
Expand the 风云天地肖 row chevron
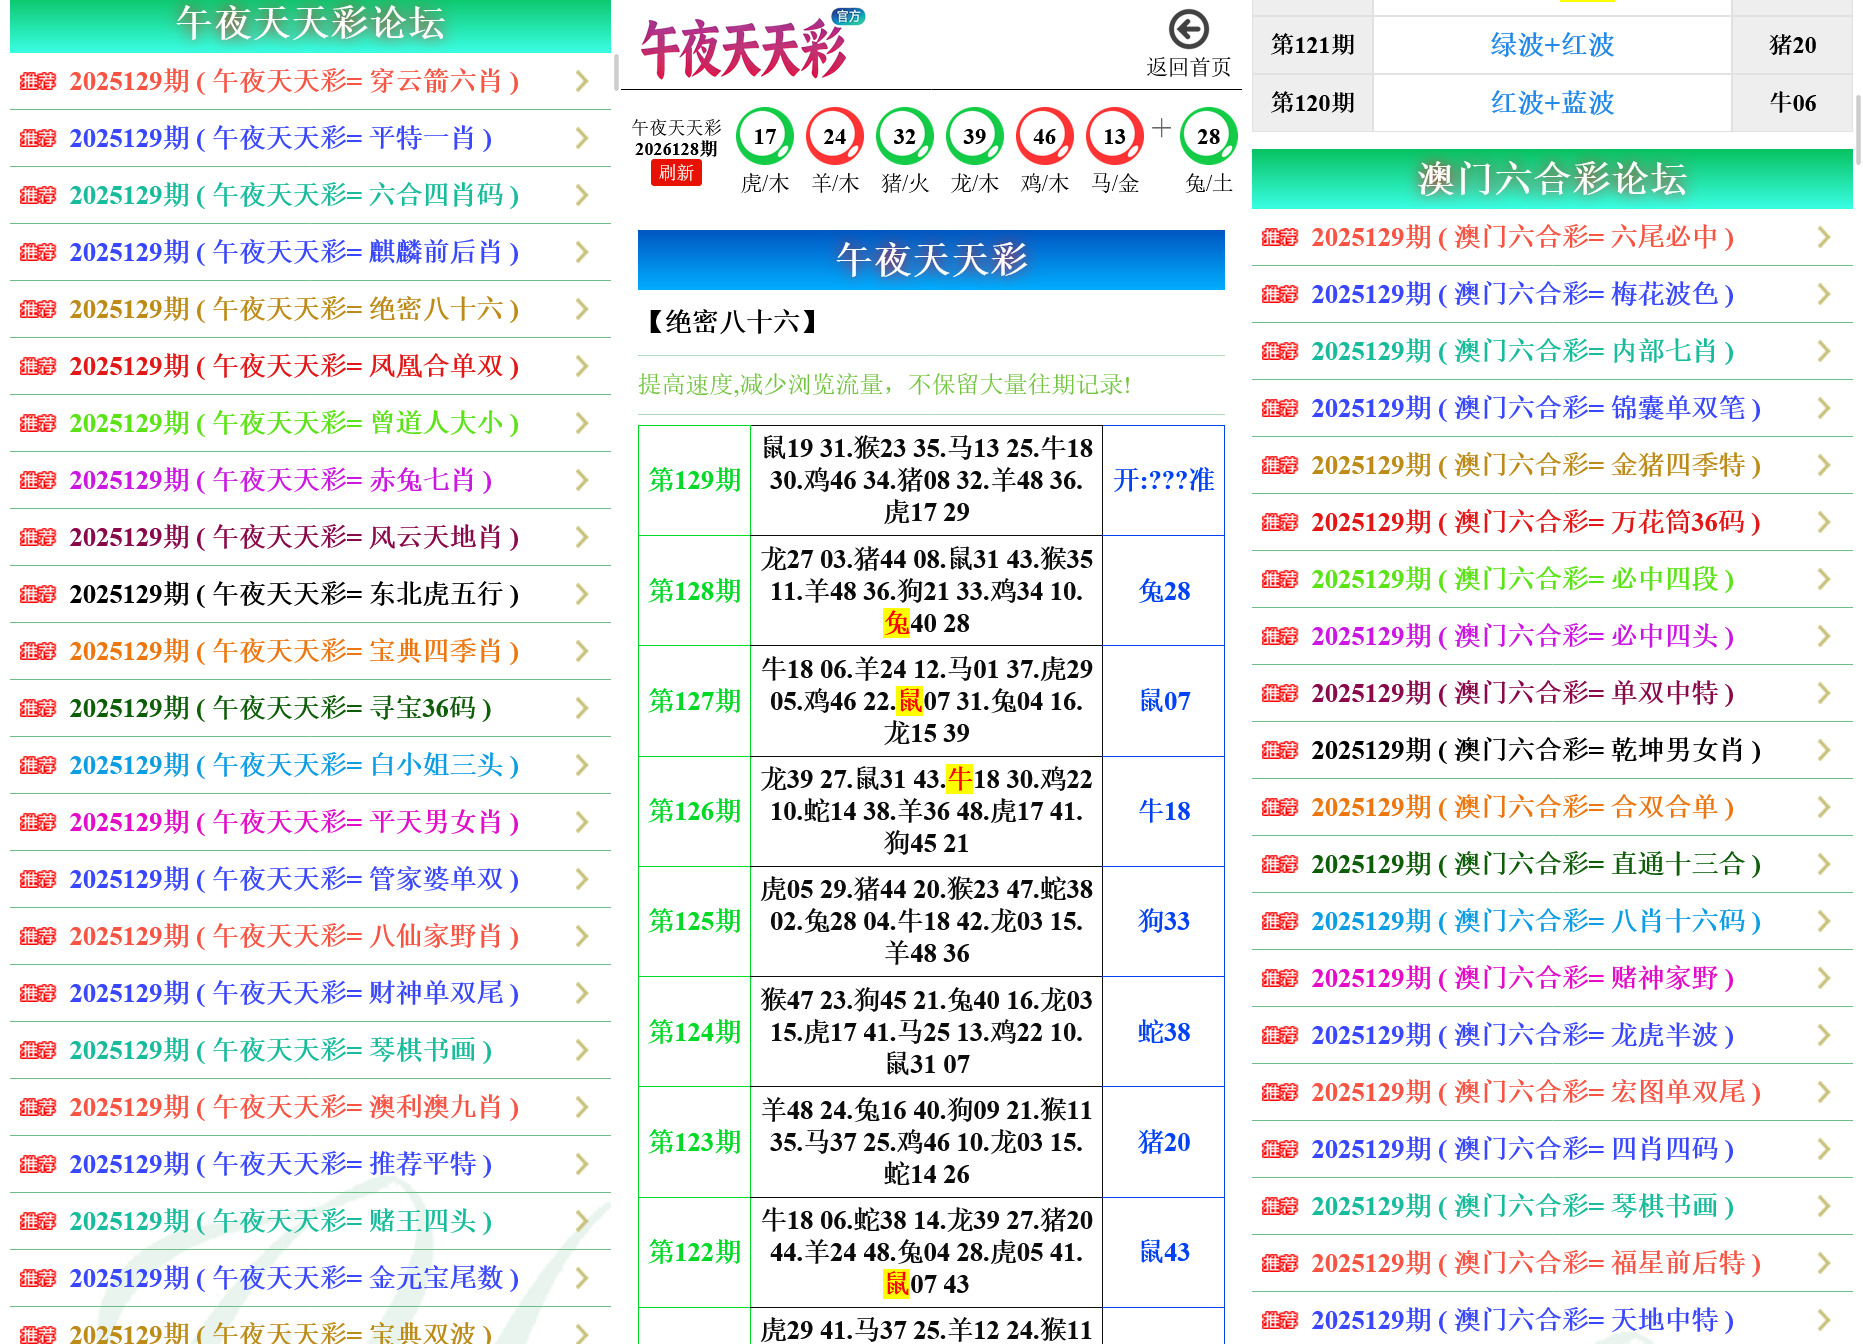click(x=582, y=537)
